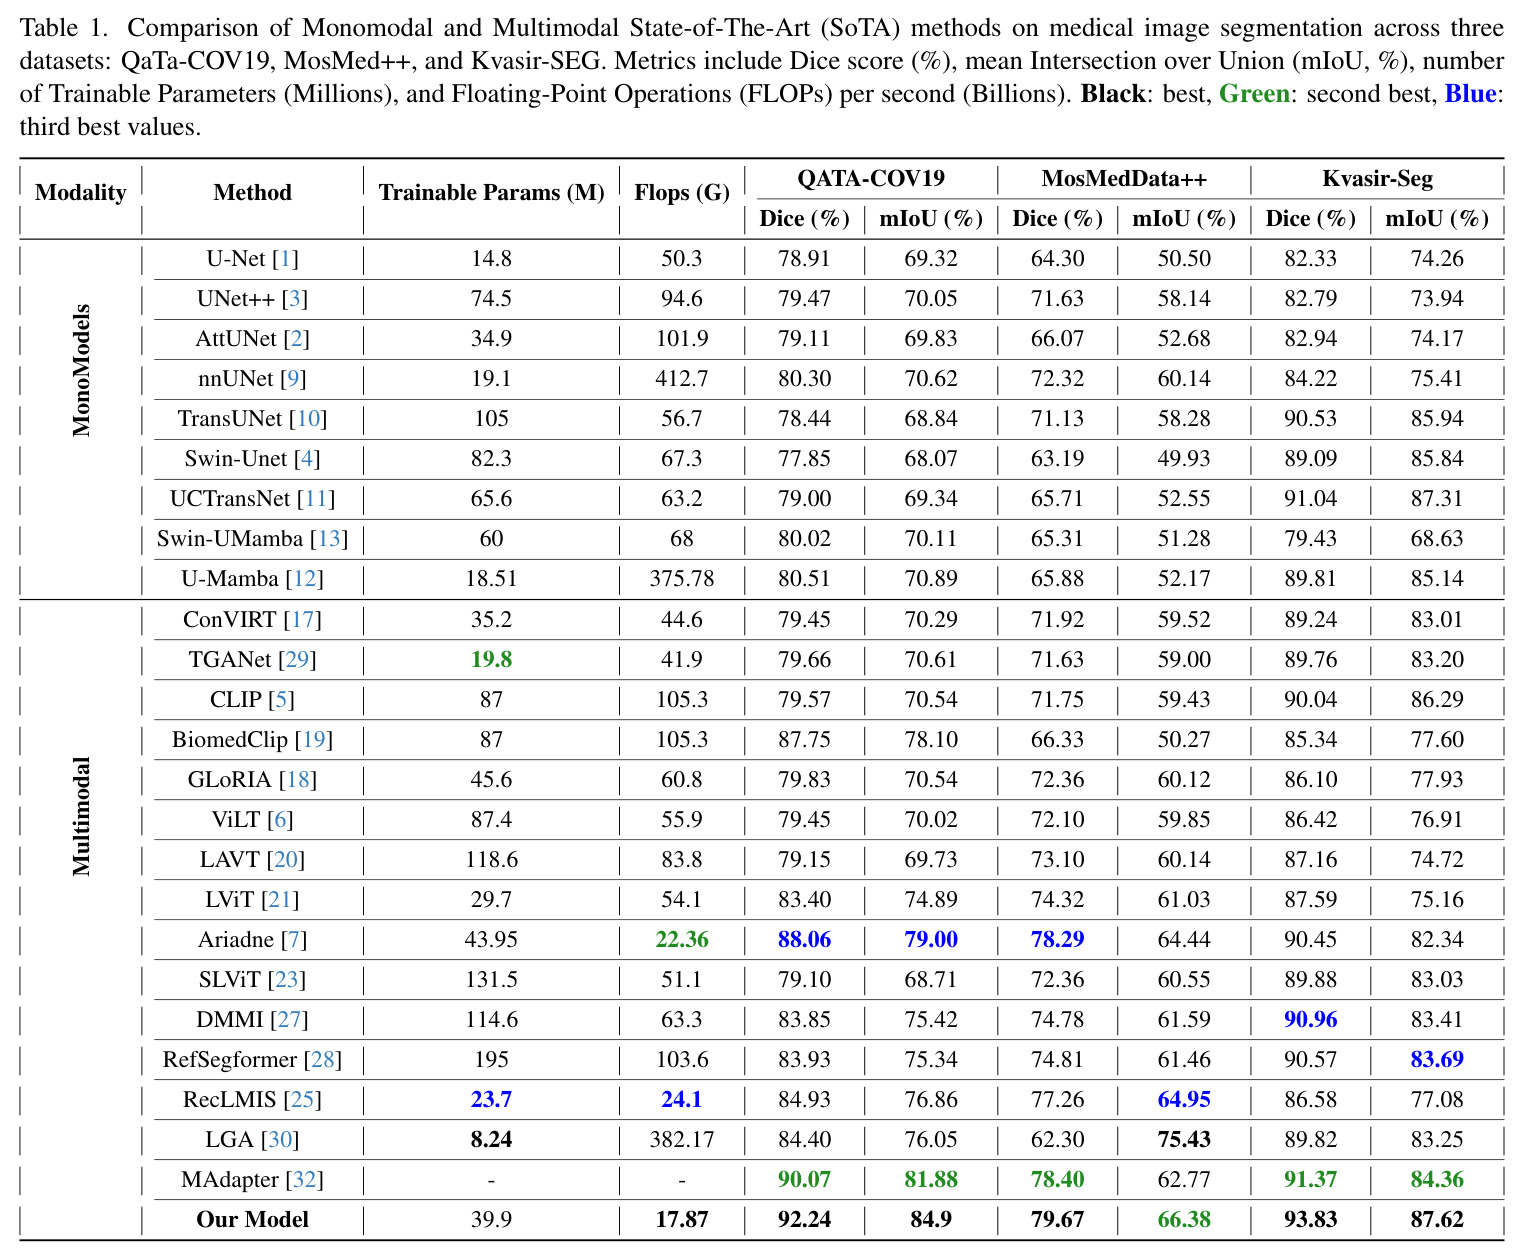The width and height of the screenshot is (1524, 1259).
Task: Select the Our Model row label
Action: coord(253,1220)
